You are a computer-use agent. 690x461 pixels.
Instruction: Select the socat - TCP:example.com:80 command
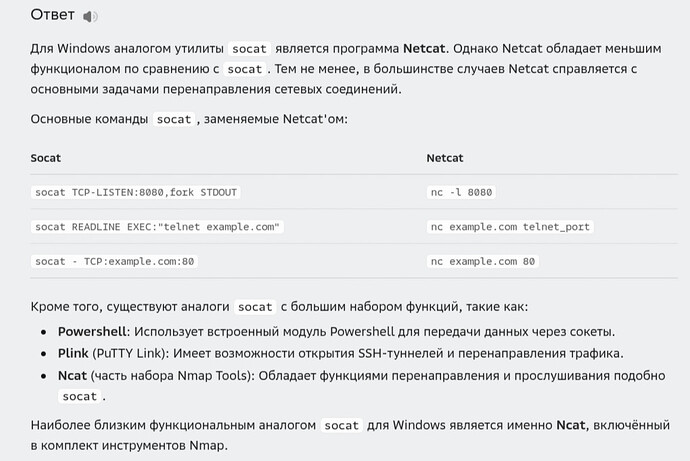click(x=115, y=262)
